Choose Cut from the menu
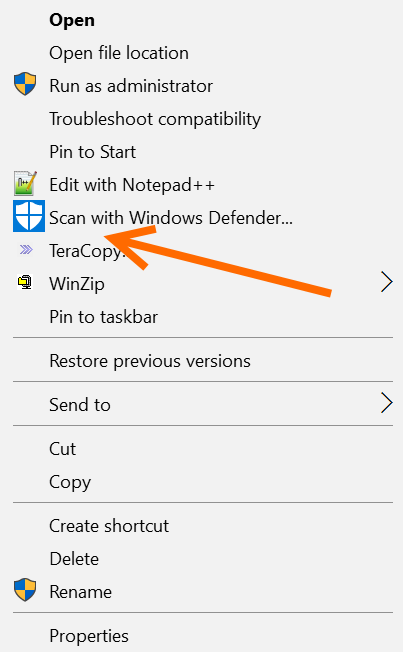This screenshot has height=652, width=403. 62,449
